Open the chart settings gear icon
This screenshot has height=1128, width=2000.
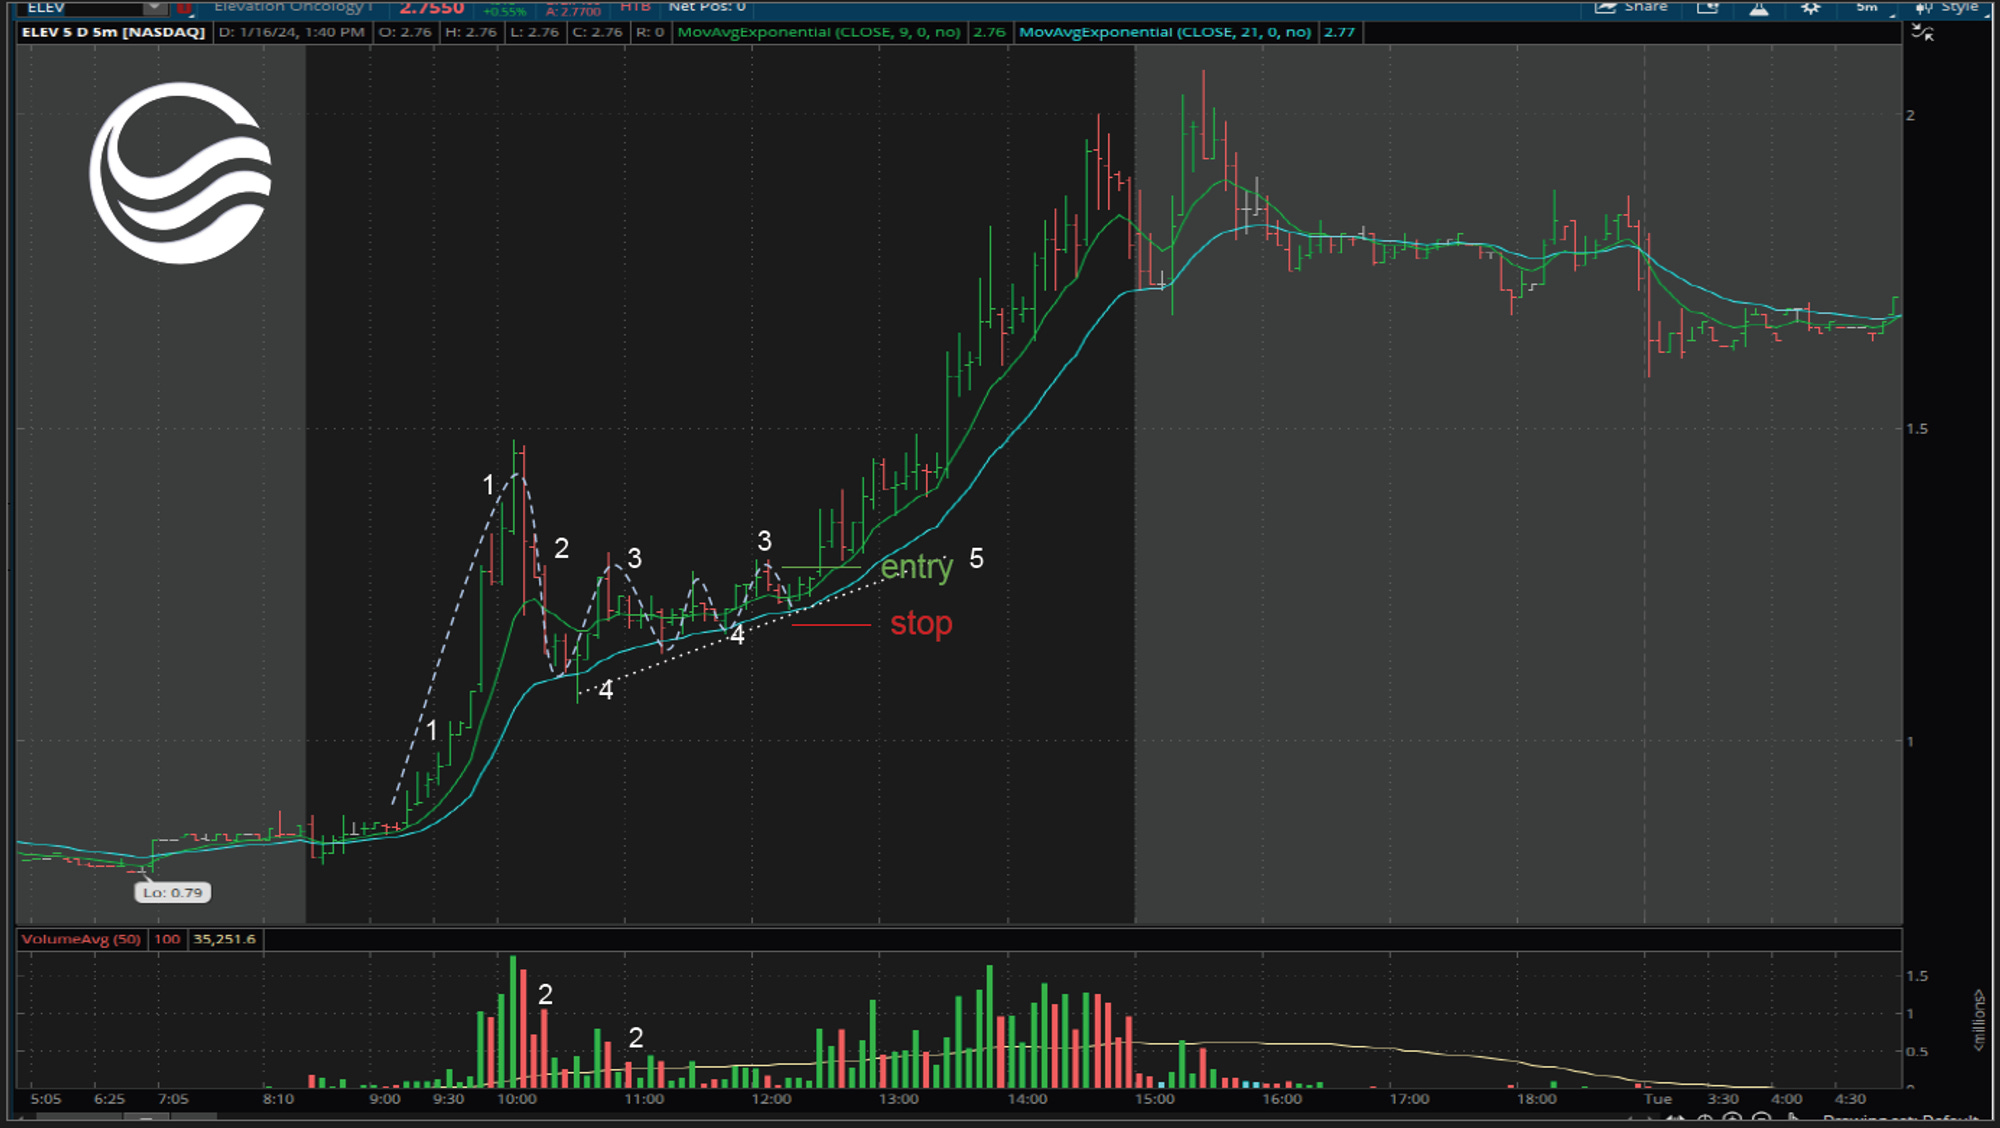pyautogui.click(x=1809, y=8)
